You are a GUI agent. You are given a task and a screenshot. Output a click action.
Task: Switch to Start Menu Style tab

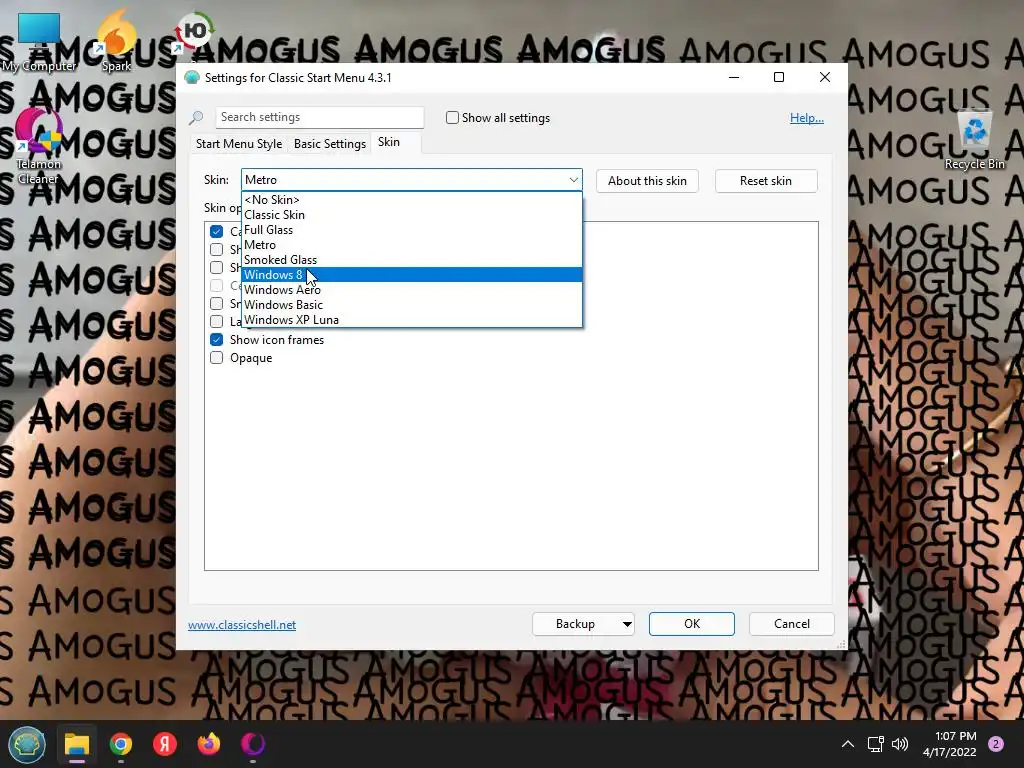[x=239, y=144]
